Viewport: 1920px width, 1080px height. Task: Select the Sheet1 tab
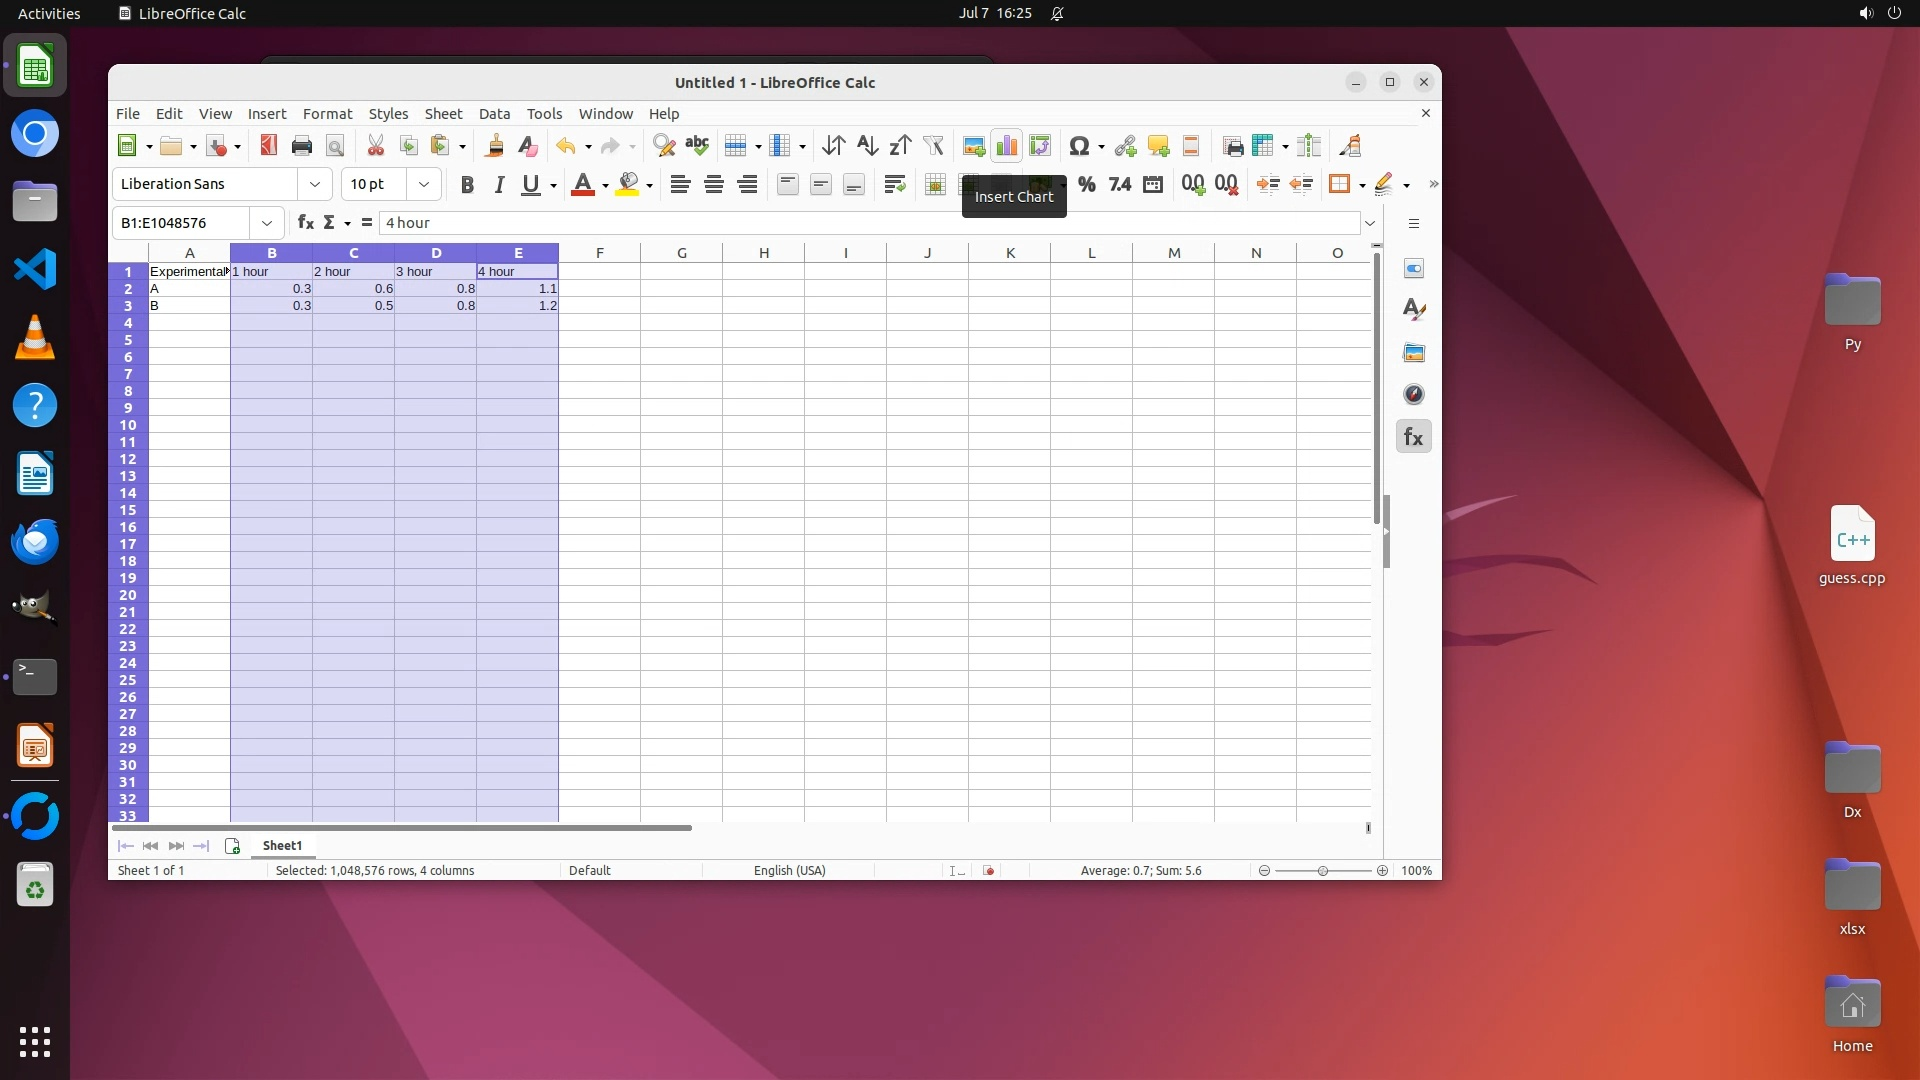pyautogui.click(x=282, y=846)
